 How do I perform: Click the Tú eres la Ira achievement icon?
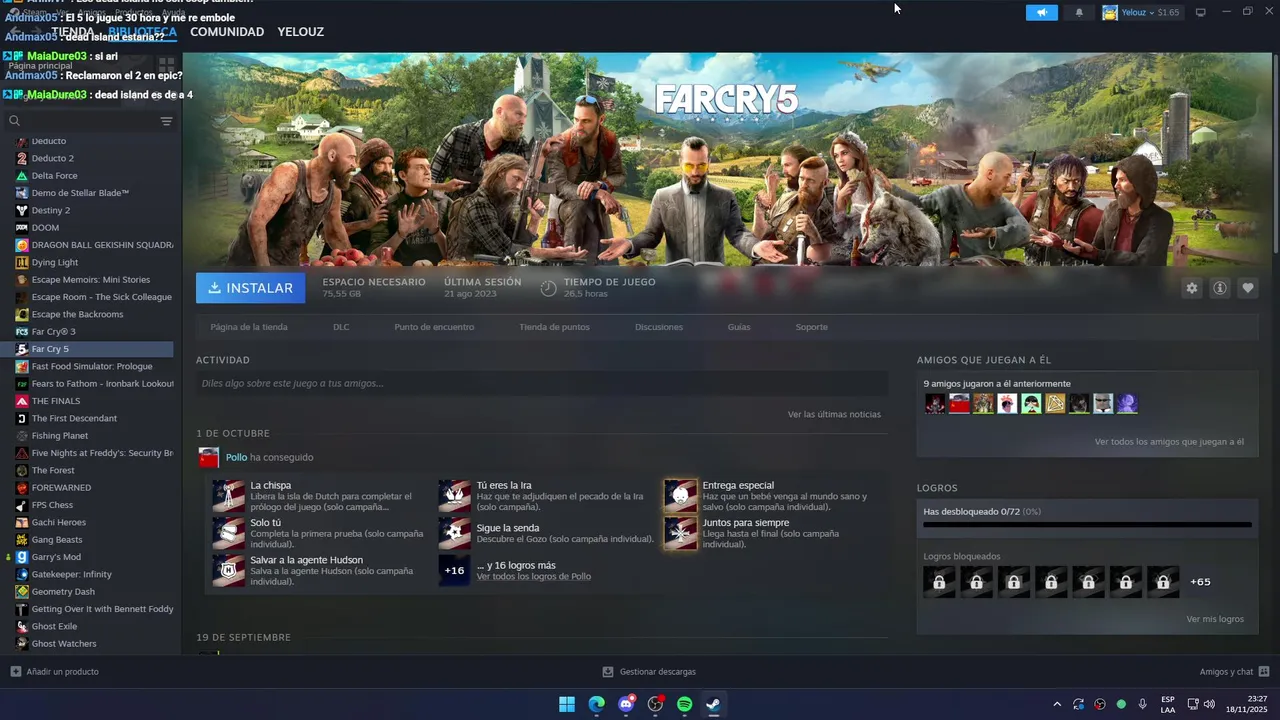coord(454,495)
